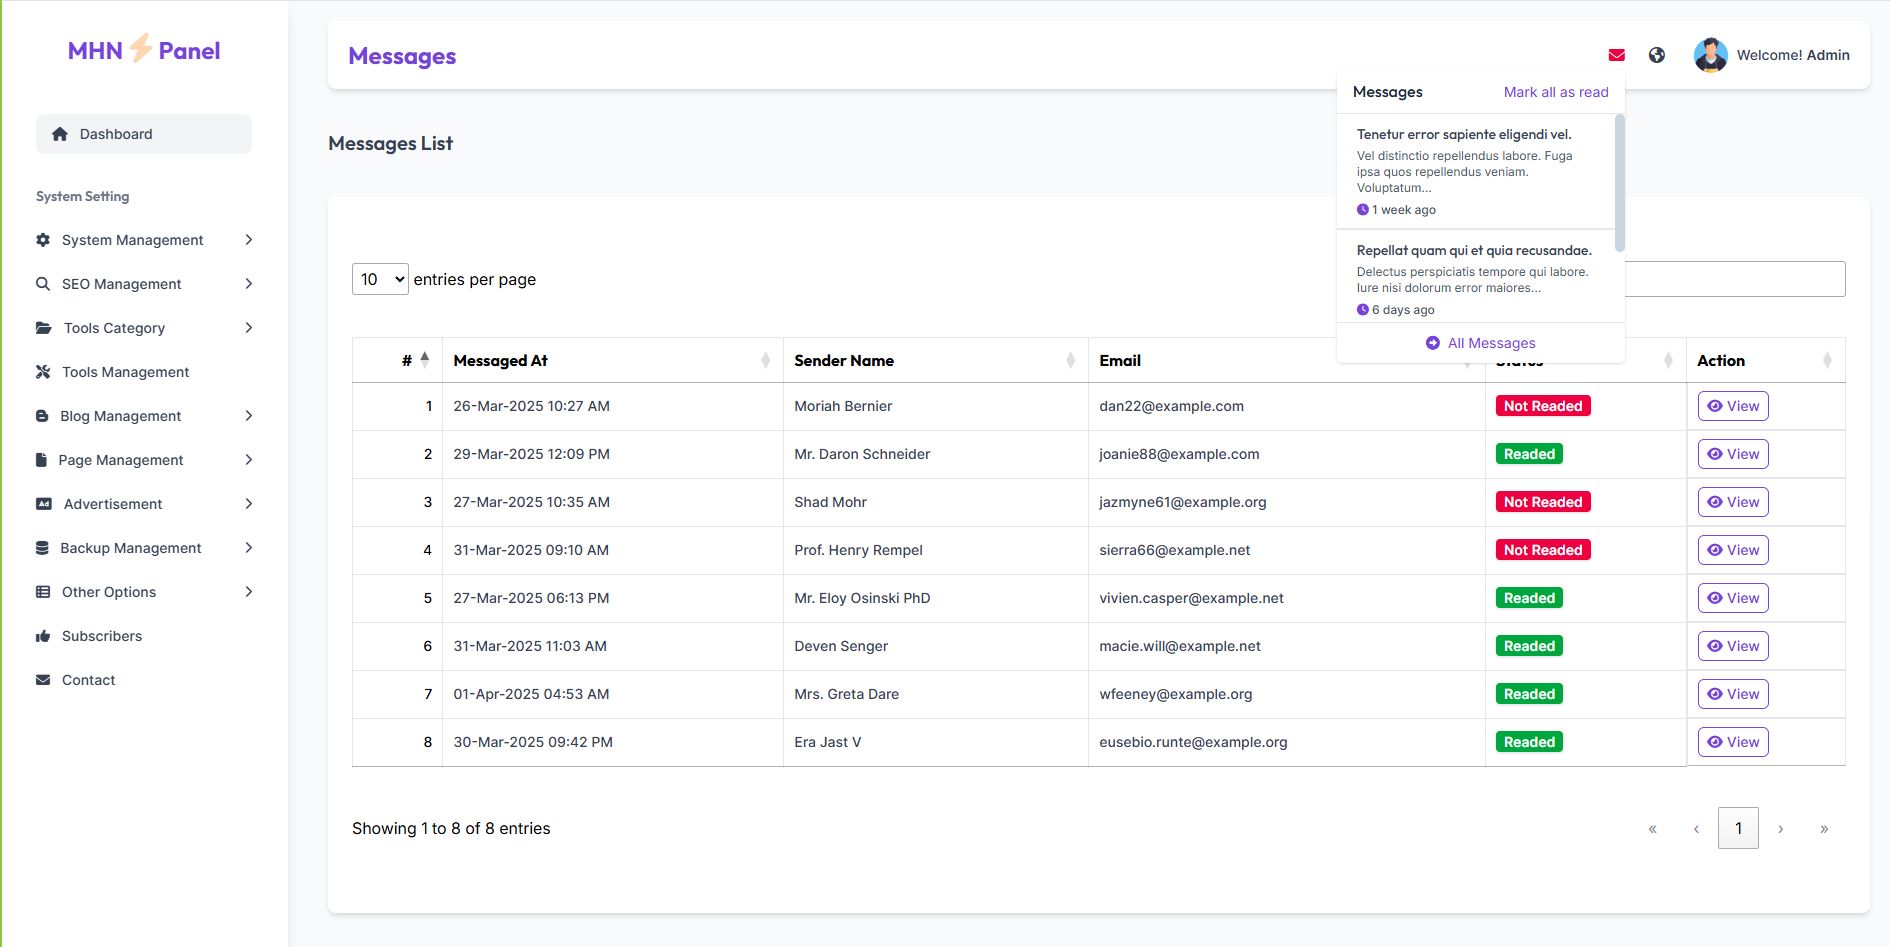Click the Contact envelope icon in sidebar
1890x947 pixels.
point(43,680)
